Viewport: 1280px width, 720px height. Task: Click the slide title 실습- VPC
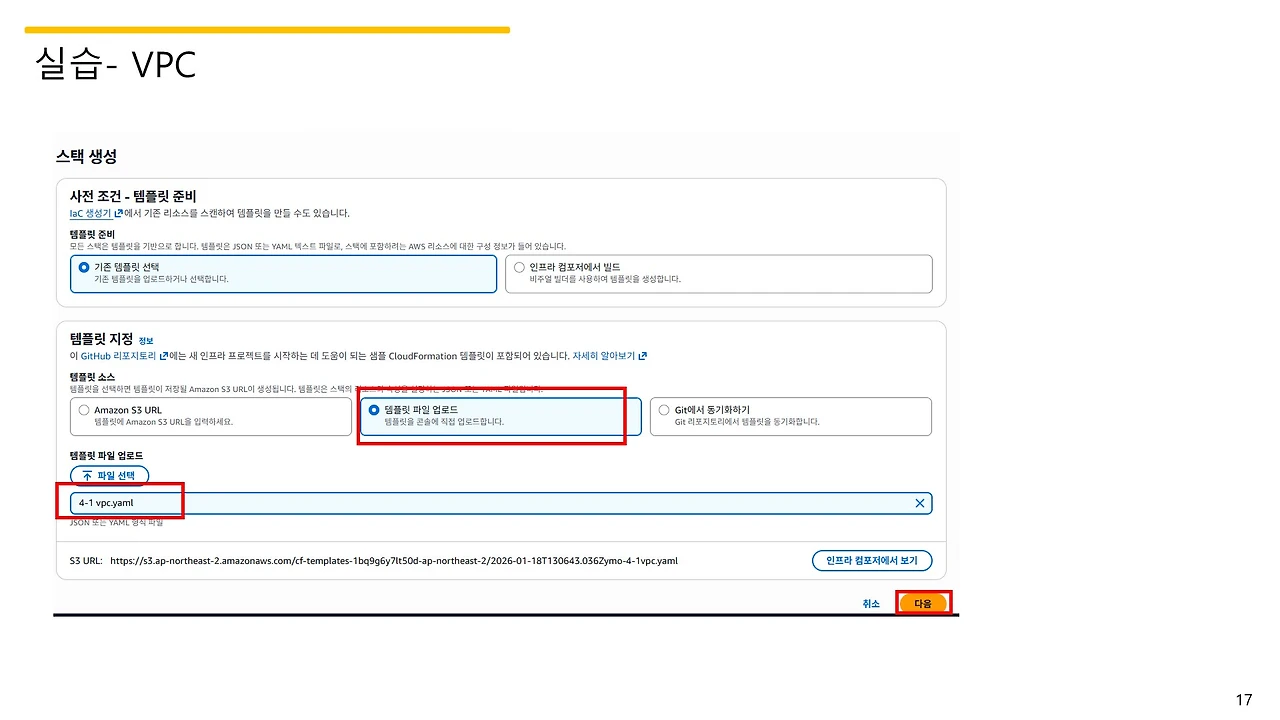click(115, 64)
